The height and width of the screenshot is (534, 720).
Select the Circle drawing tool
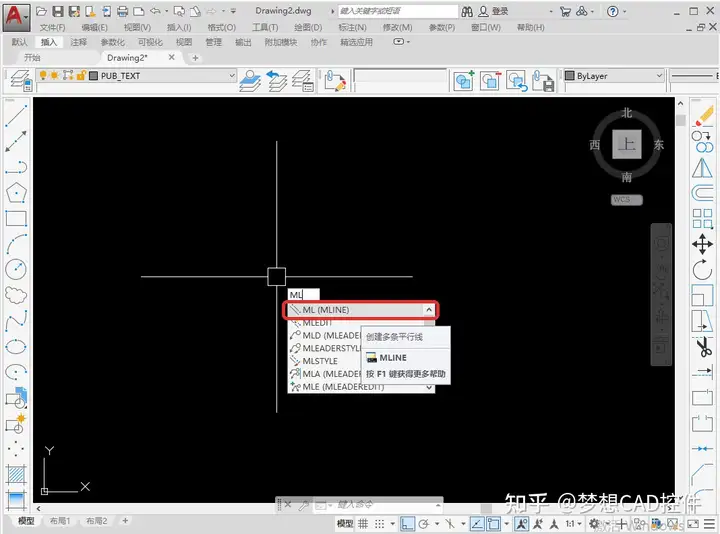16,269
